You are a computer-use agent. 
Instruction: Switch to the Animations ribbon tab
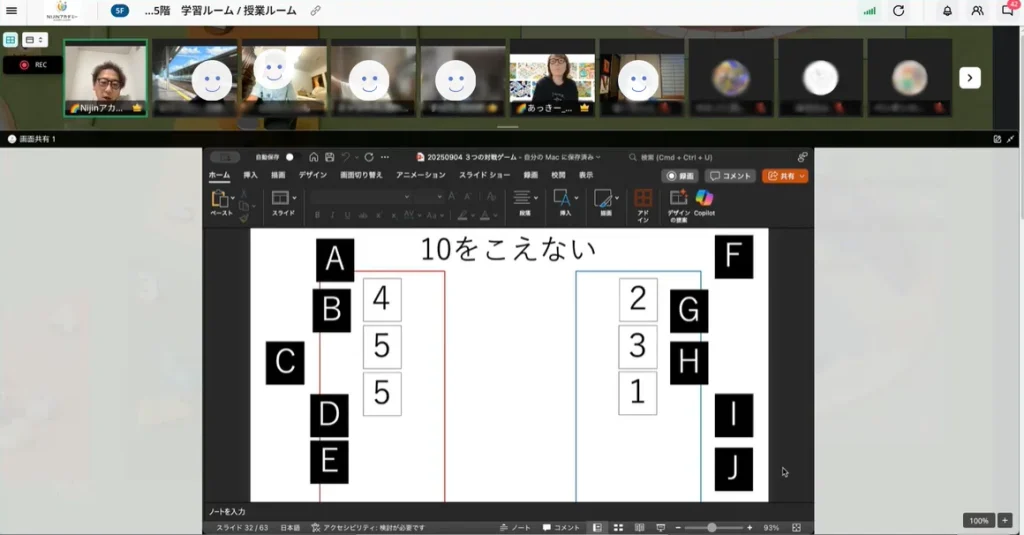coord(420,175)
